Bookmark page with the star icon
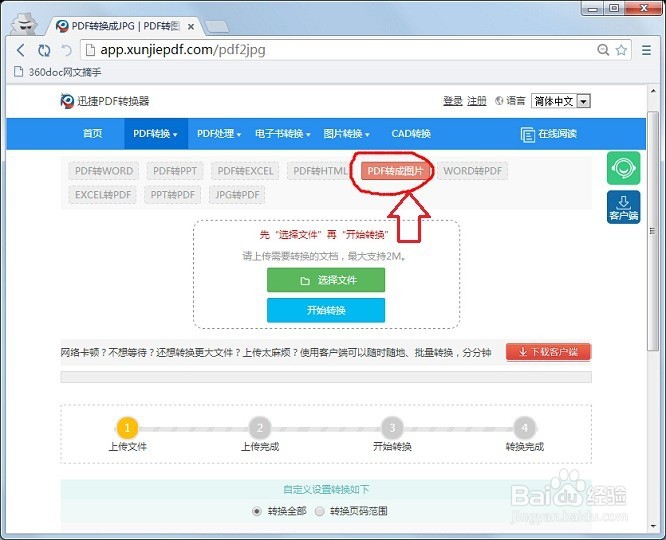The height and width of the screenshot is (540, 666). 621,50
